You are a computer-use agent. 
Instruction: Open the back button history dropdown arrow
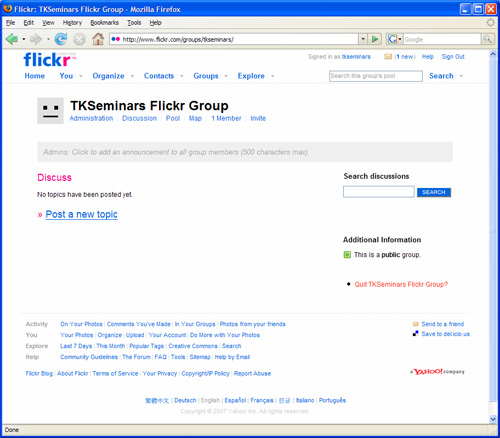(x=24, y=39)
